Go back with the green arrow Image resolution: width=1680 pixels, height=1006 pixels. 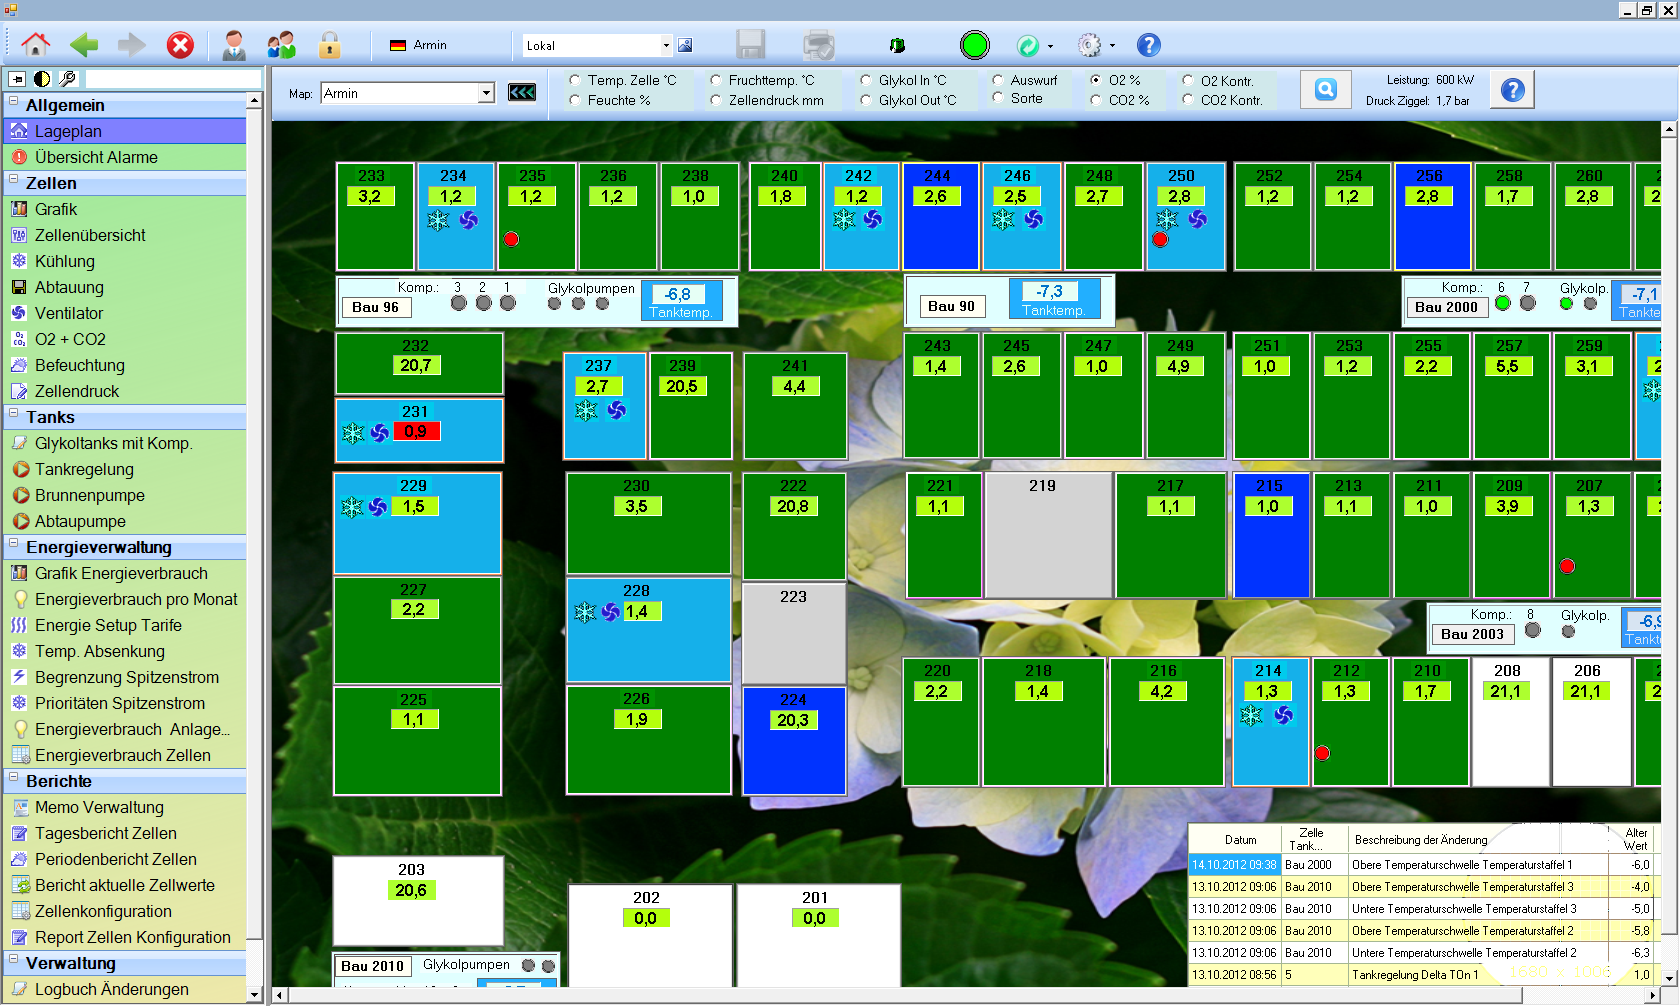point(84,45)
